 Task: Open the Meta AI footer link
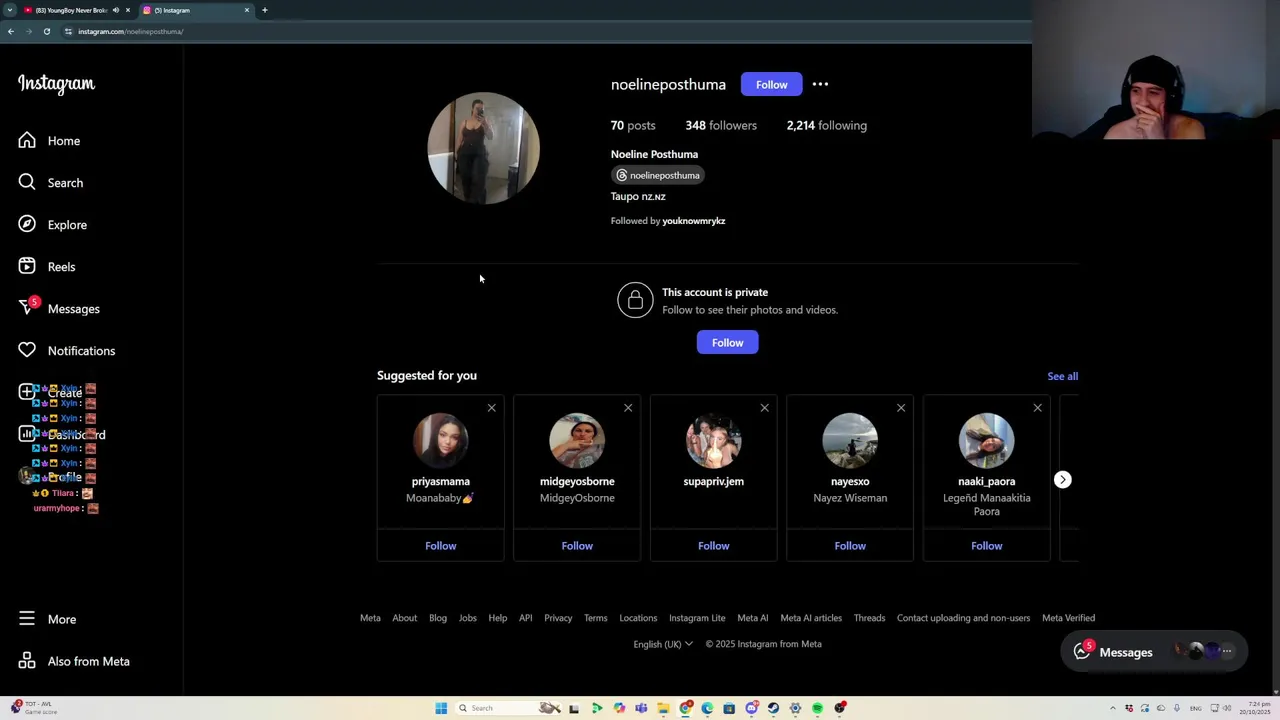pos(752,618)
